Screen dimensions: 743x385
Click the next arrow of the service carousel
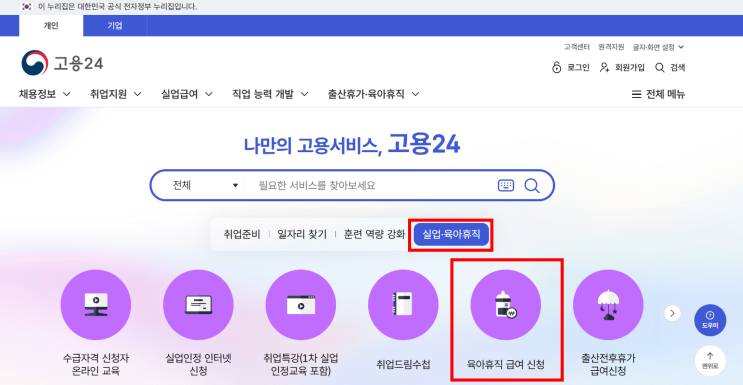(x=672, y=313)
